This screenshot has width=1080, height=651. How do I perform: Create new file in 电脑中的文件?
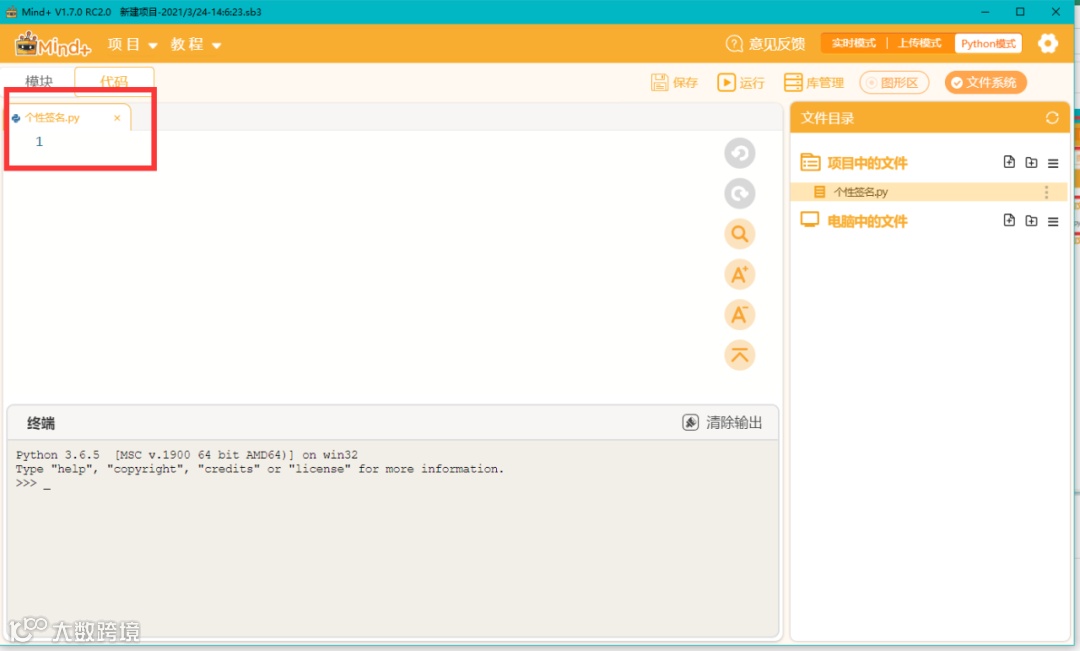(x=1009, y=220)
